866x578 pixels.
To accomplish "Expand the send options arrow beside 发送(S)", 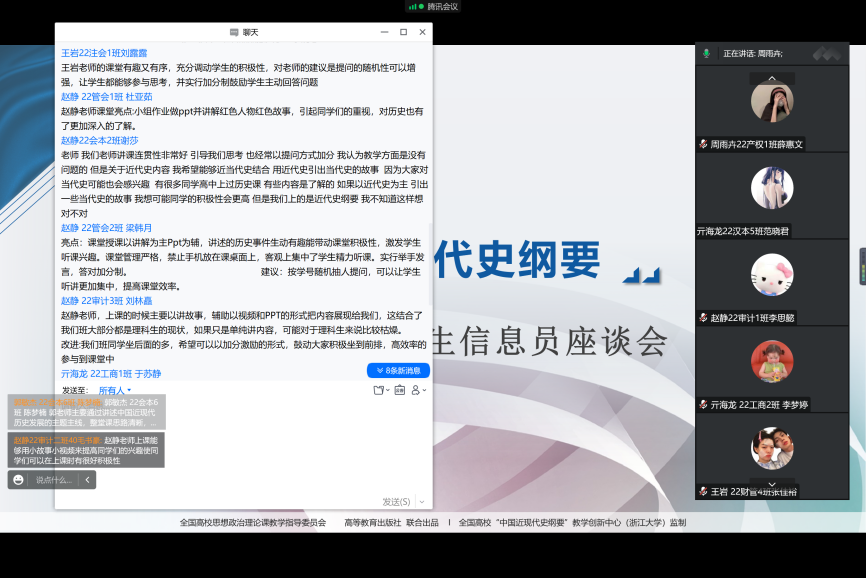I will [422, 501].
